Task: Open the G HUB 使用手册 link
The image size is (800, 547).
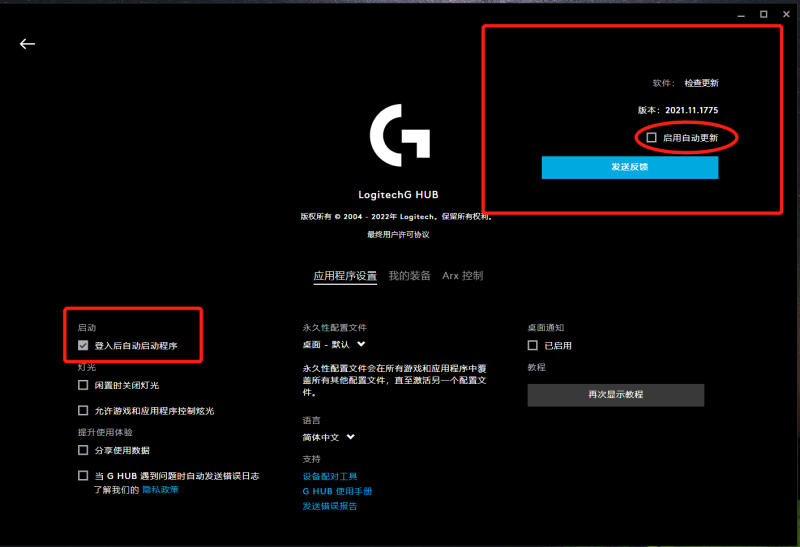Action: pyautogui.click(x=337, y=491)
